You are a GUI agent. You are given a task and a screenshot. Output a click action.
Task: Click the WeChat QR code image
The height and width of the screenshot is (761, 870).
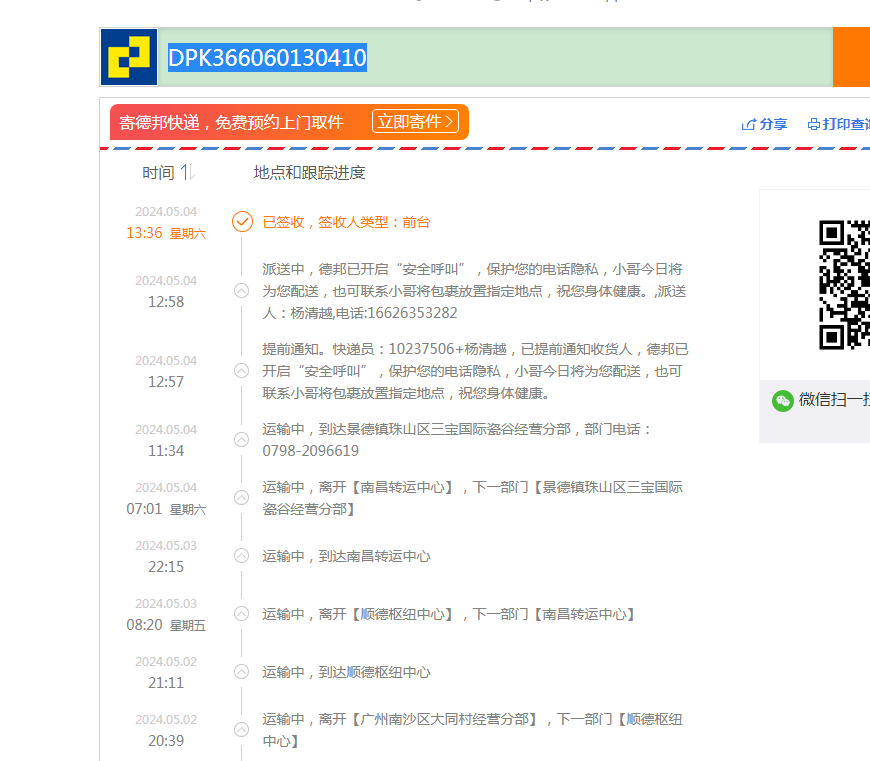844,285
